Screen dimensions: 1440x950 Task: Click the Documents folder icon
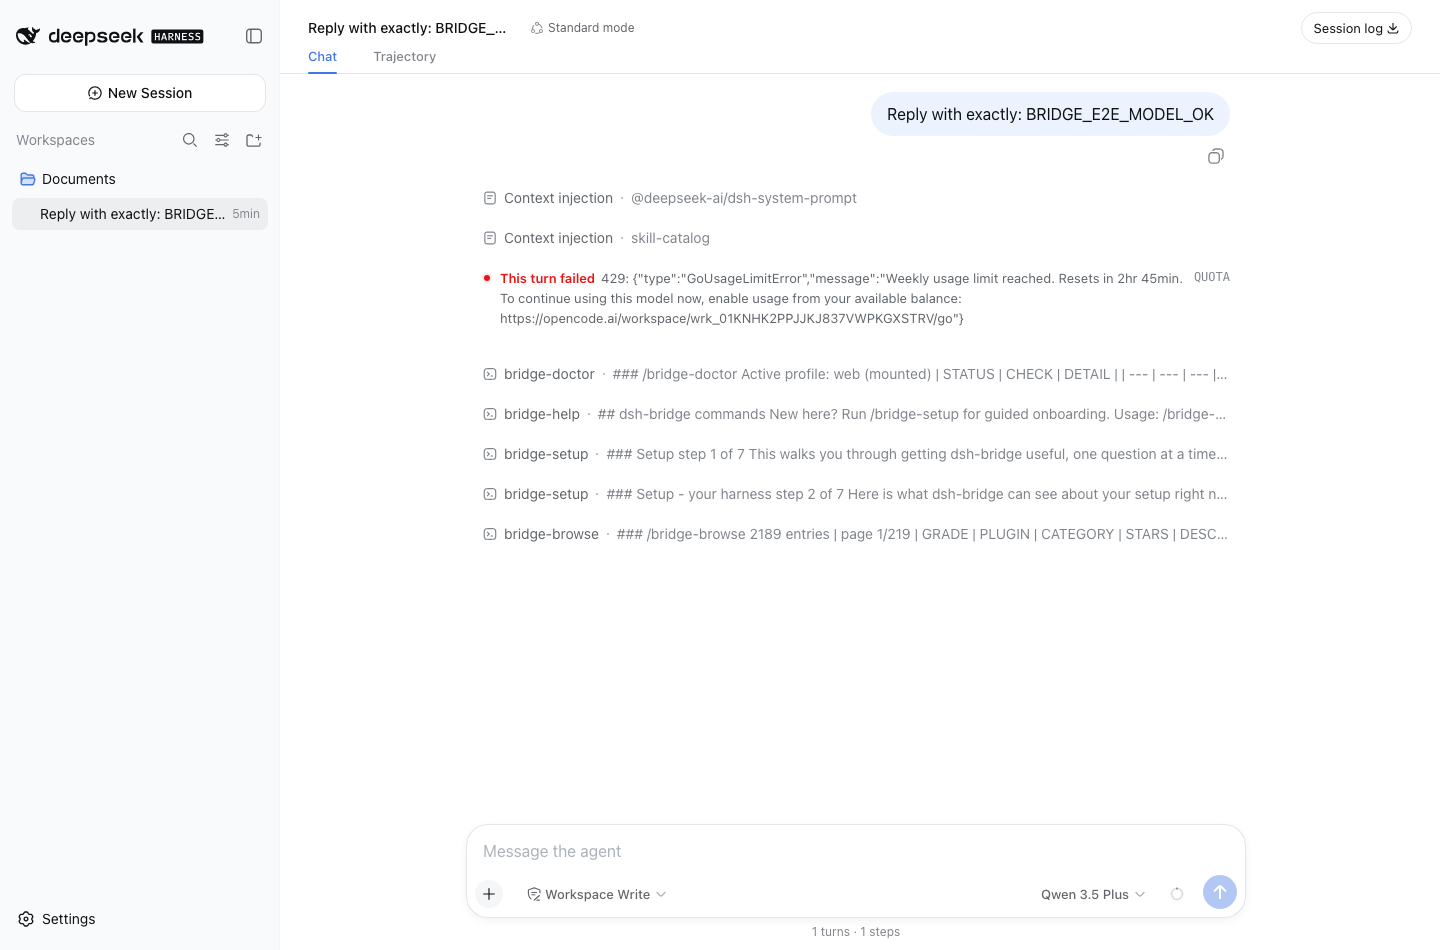pos(28,179)
